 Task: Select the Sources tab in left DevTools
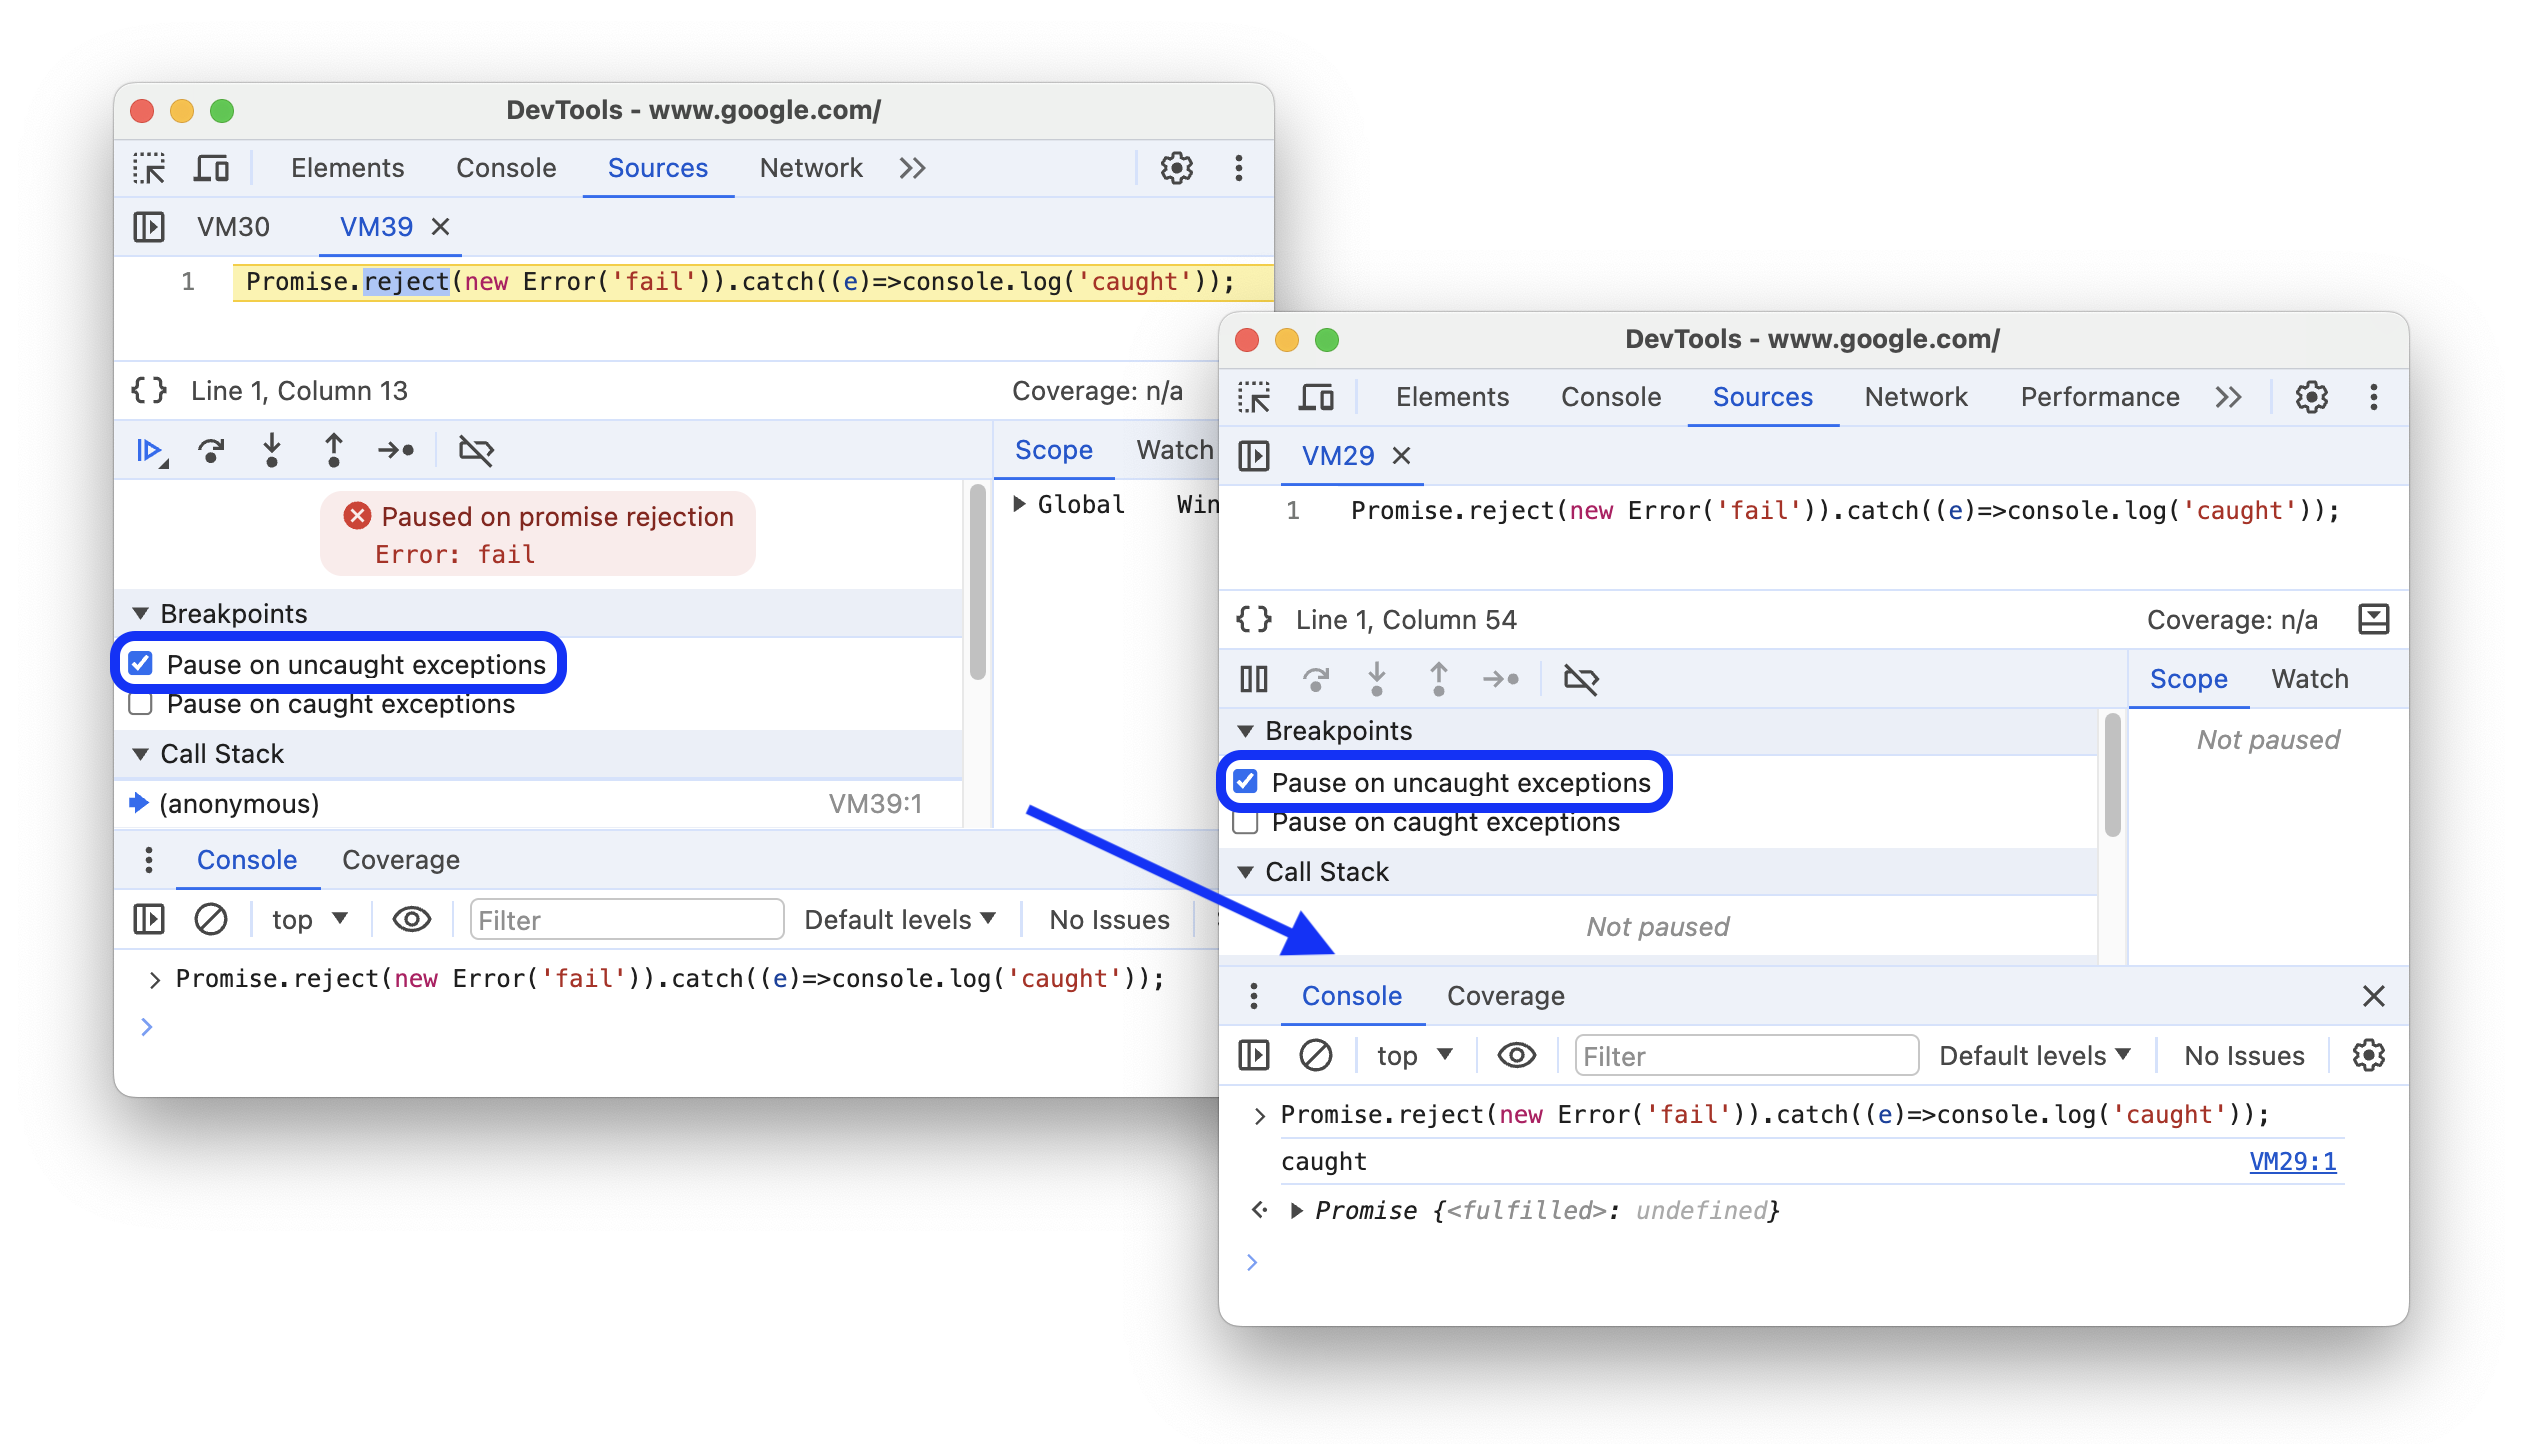tap(657, 167)
